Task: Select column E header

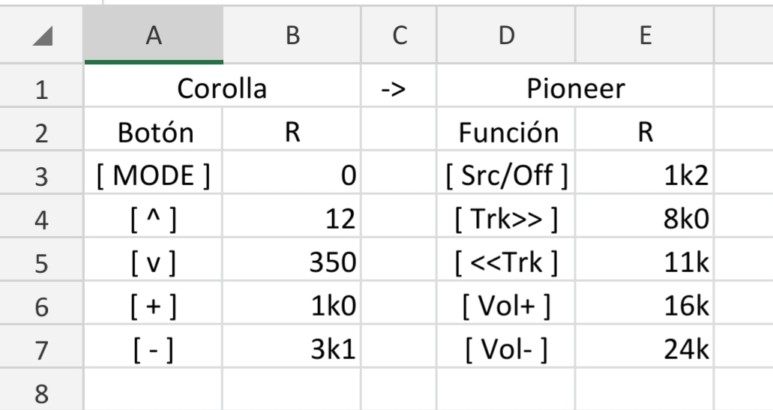Action: click(x=644, y=35)
